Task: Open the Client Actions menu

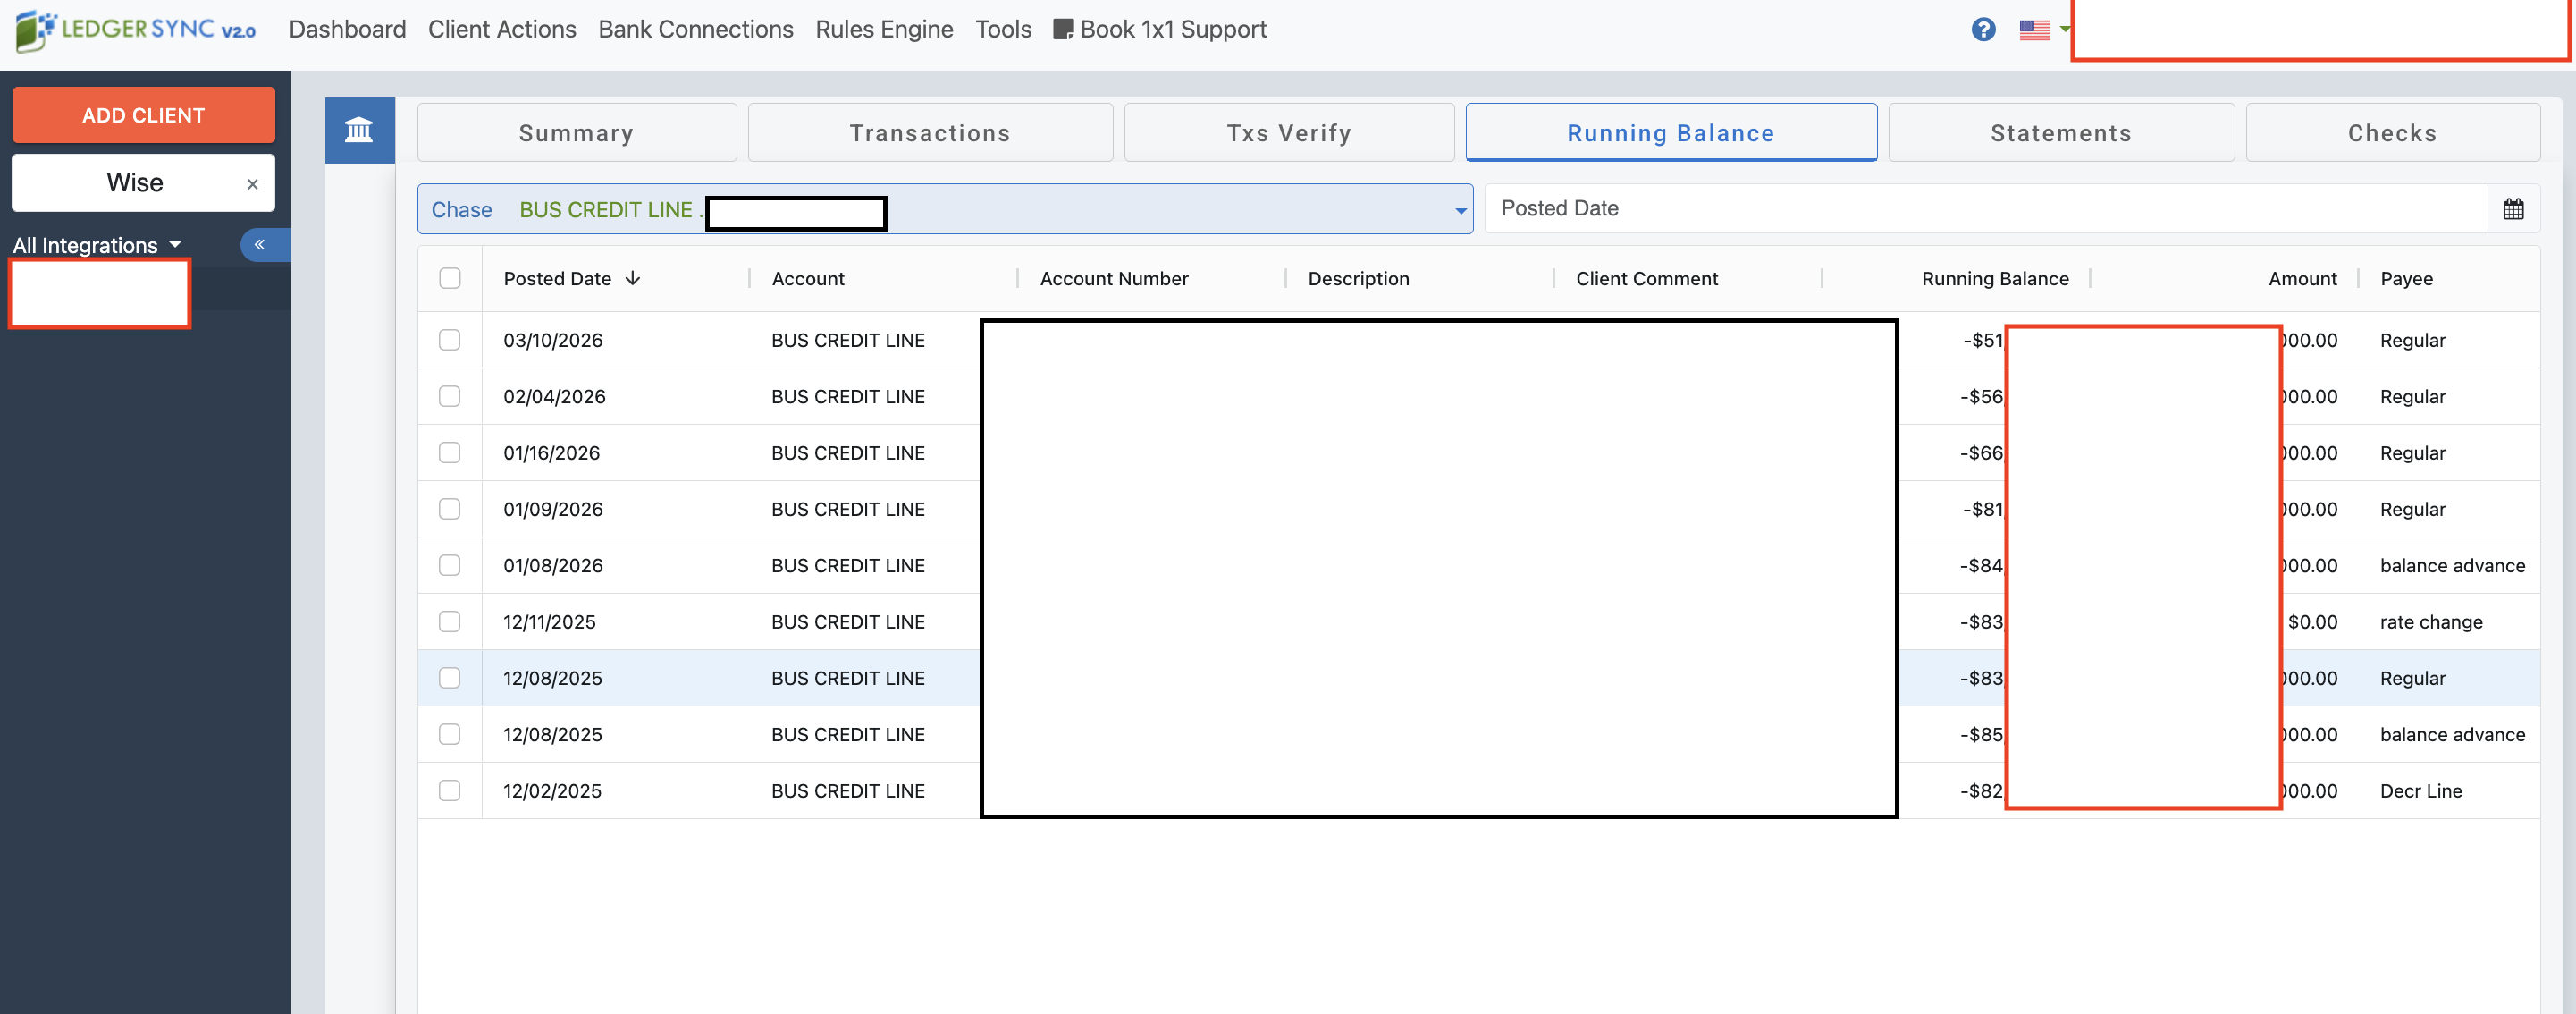Action: coord(501,30)
